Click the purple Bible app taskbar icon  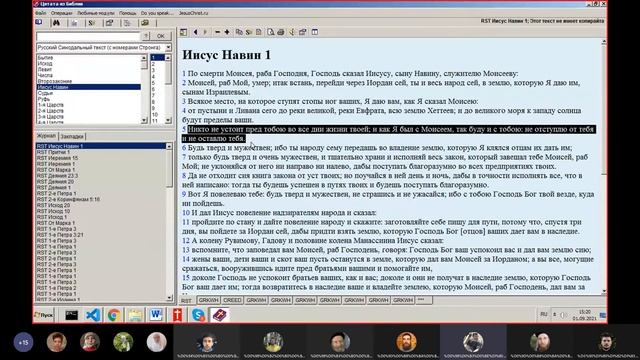point(220,315)
